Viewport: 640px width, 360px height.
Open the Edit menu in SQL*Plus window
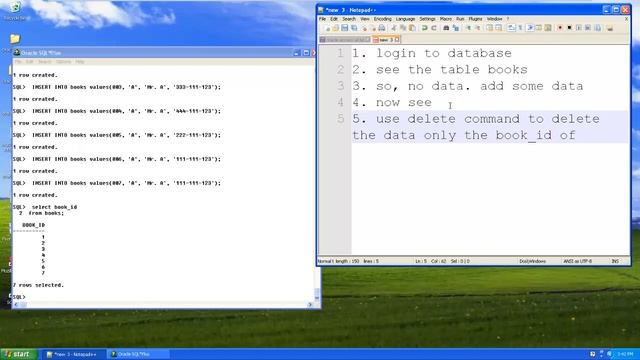[x=29, y=62]
